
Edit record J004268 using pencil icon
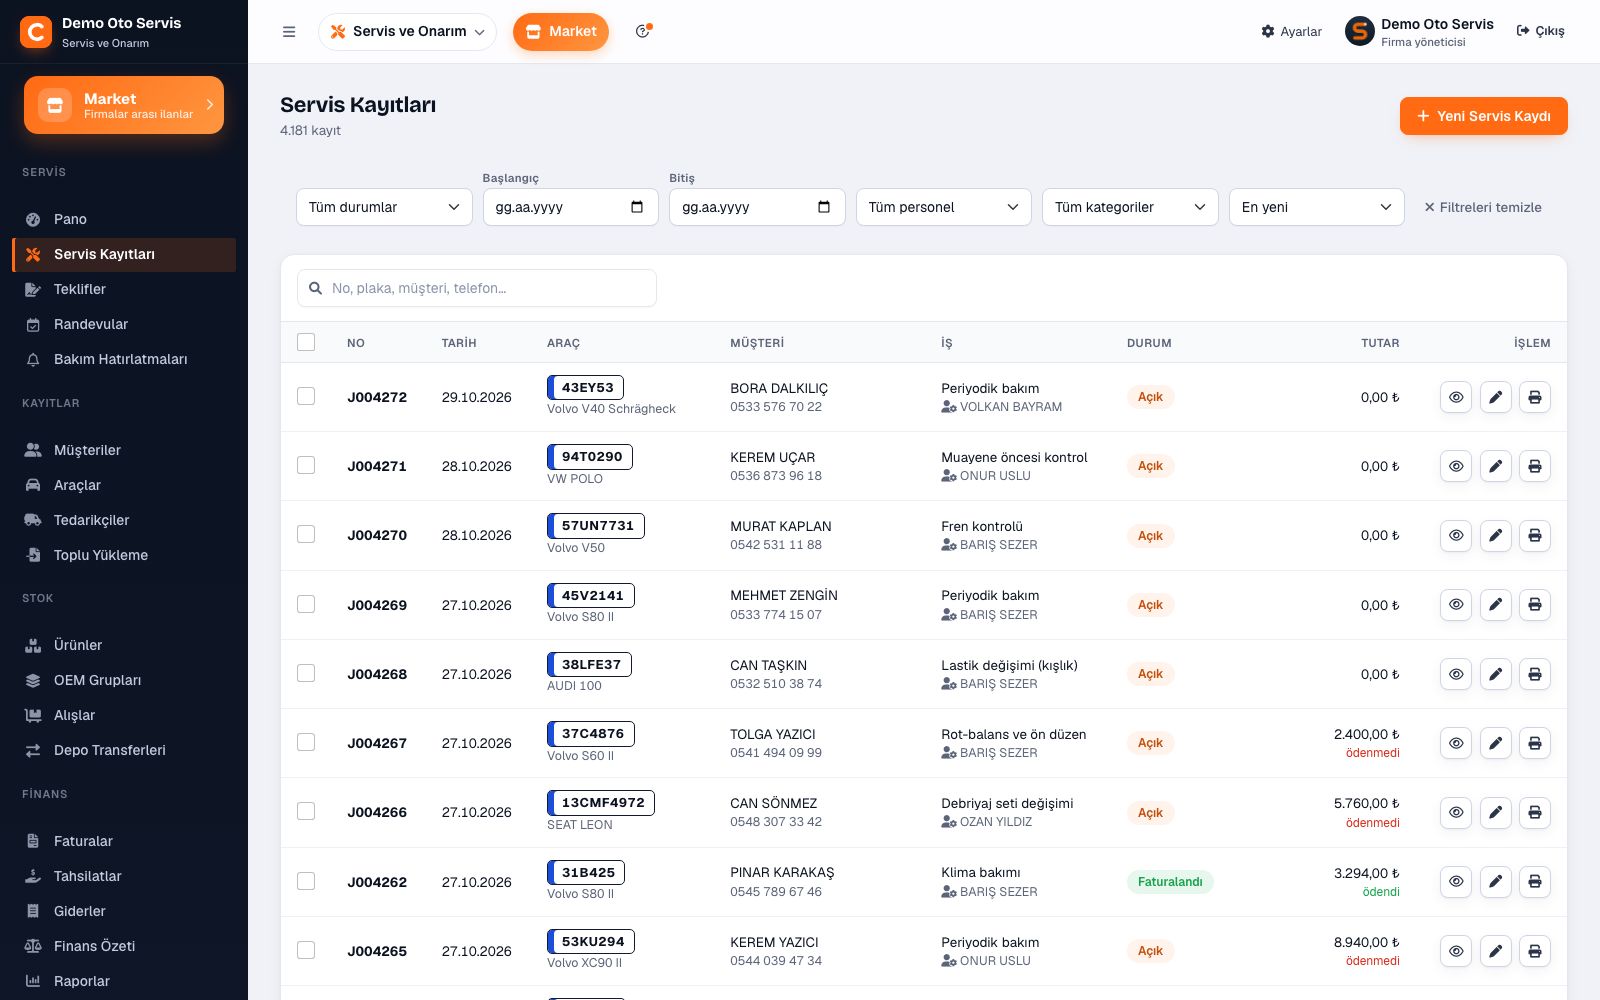1495,674
